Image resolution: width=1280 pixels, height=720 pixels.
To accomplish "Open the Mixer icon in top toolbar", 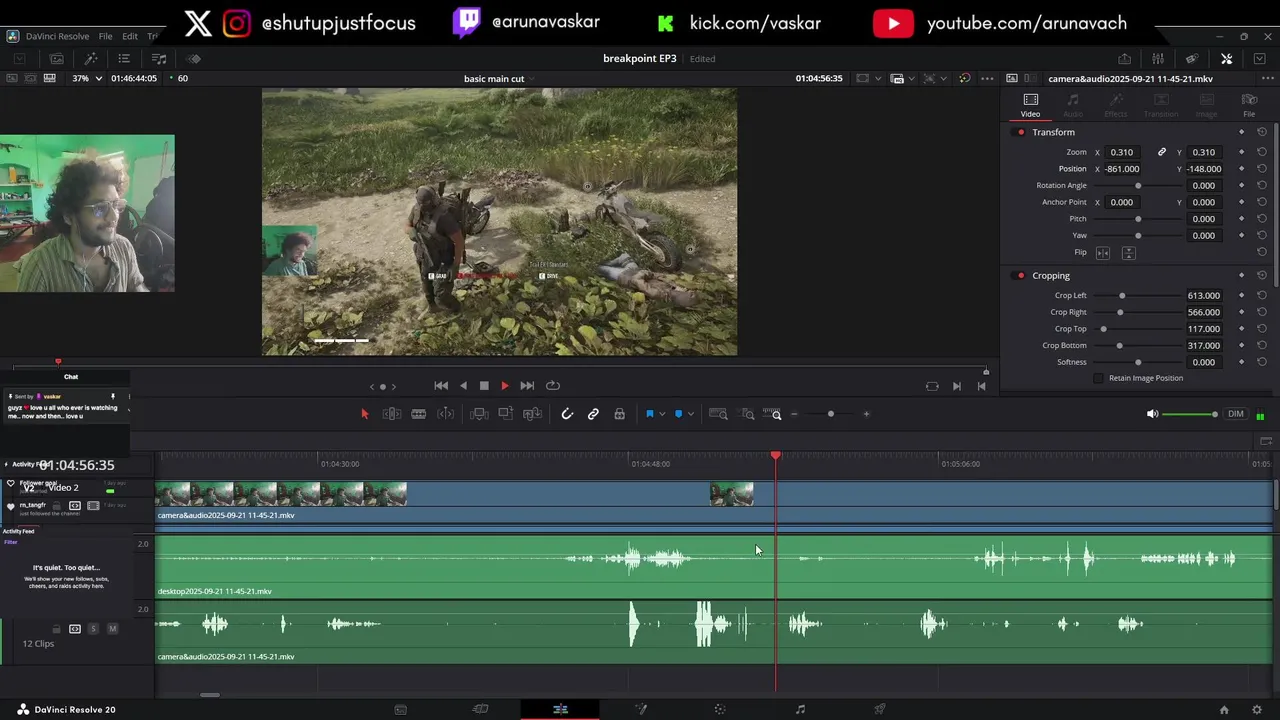I will coord(1158,59).
